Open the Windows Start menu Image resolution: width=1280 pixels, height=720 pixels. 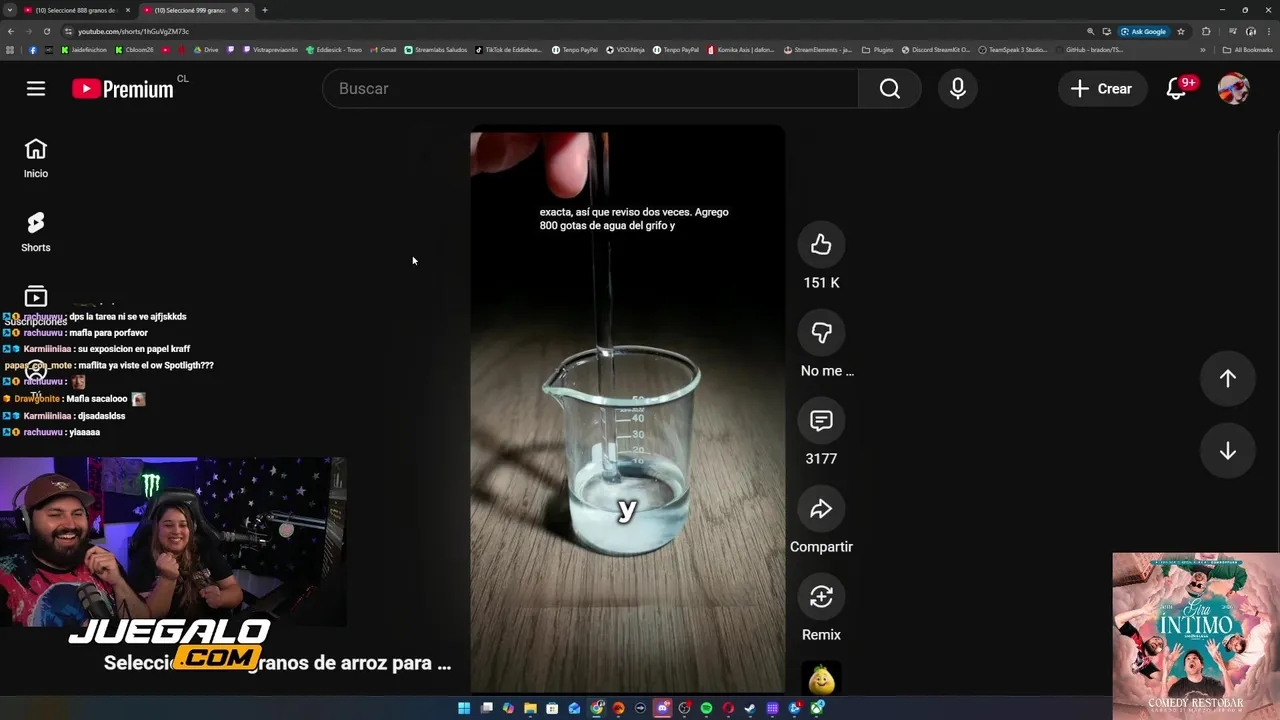coord(464,708)
